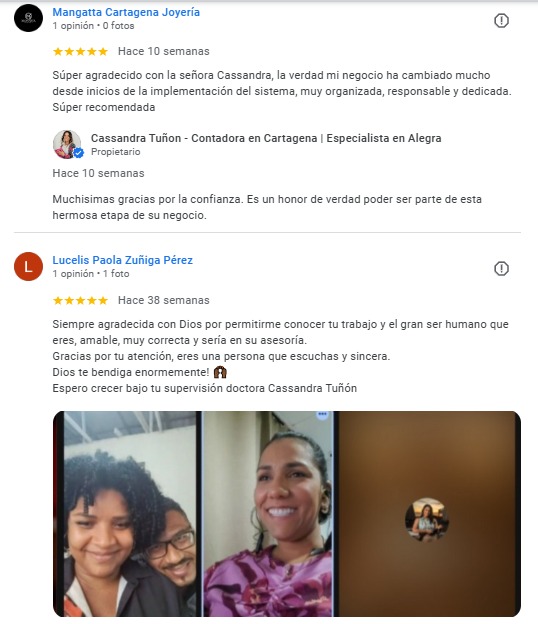Click the five-star rating on Mangatta's review
The image size is (538, 624).
80,51
